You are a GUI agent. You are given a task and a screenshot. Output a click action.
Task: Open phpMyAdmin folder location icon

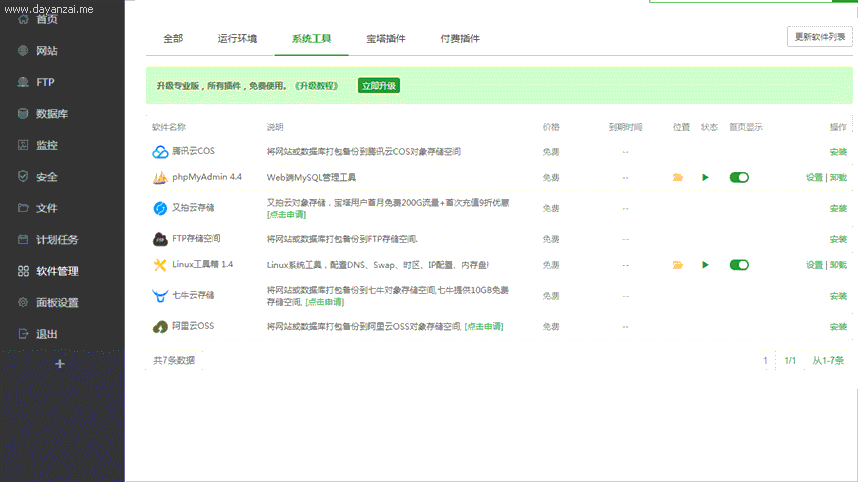click(x=677, y=177)
